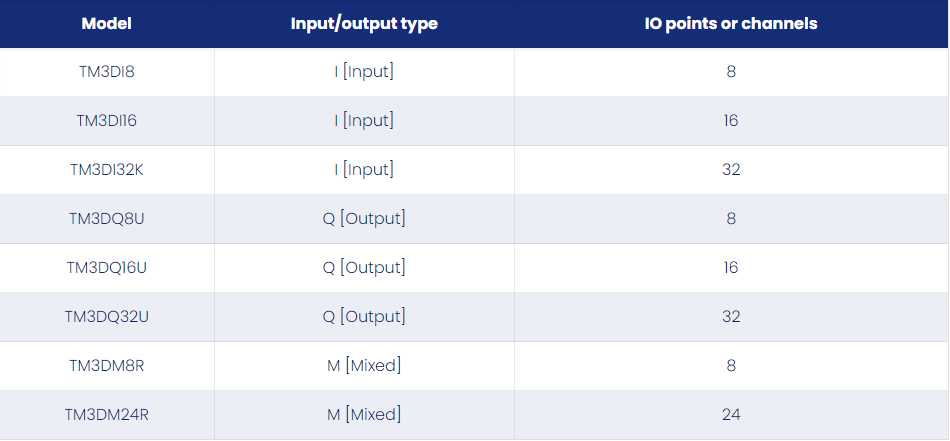Viewport: 950px width, 441px height.
Task: Click the channels value 16 for TM3DQ16U
Action: 731,268
